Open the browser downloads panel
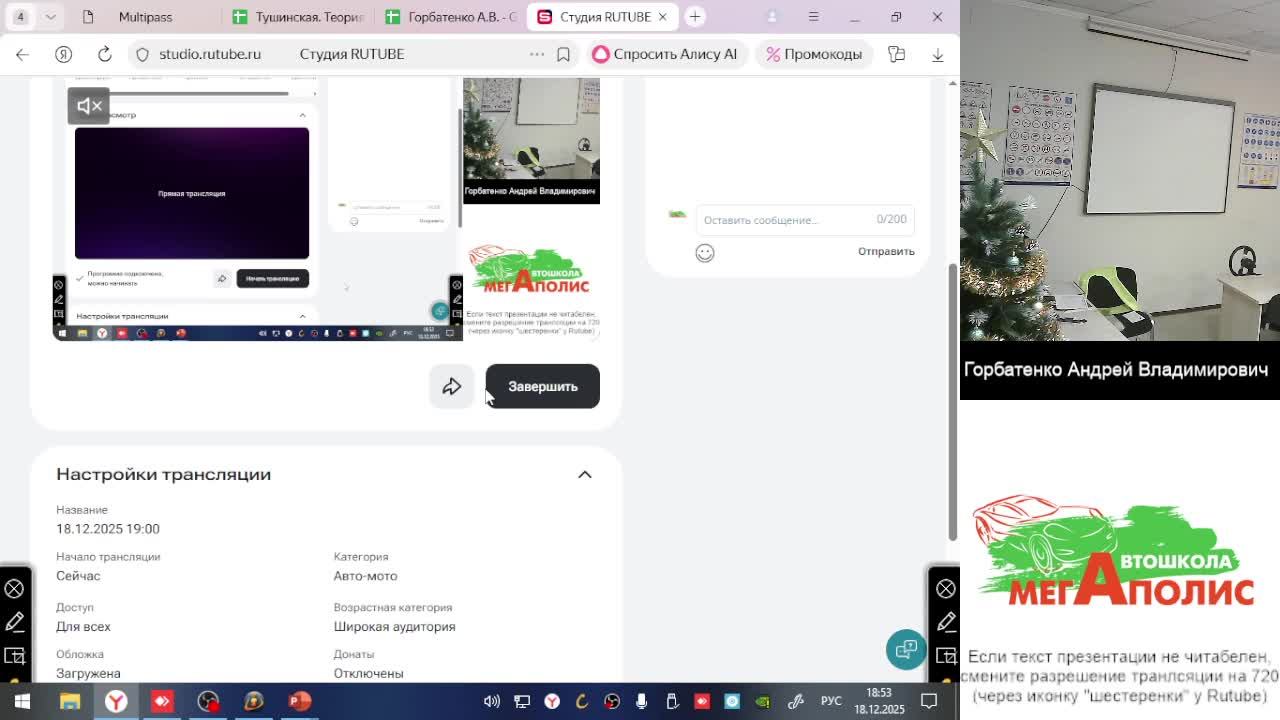The width and height of the screenshot is (1280, 720). click(x=937, y=54)
